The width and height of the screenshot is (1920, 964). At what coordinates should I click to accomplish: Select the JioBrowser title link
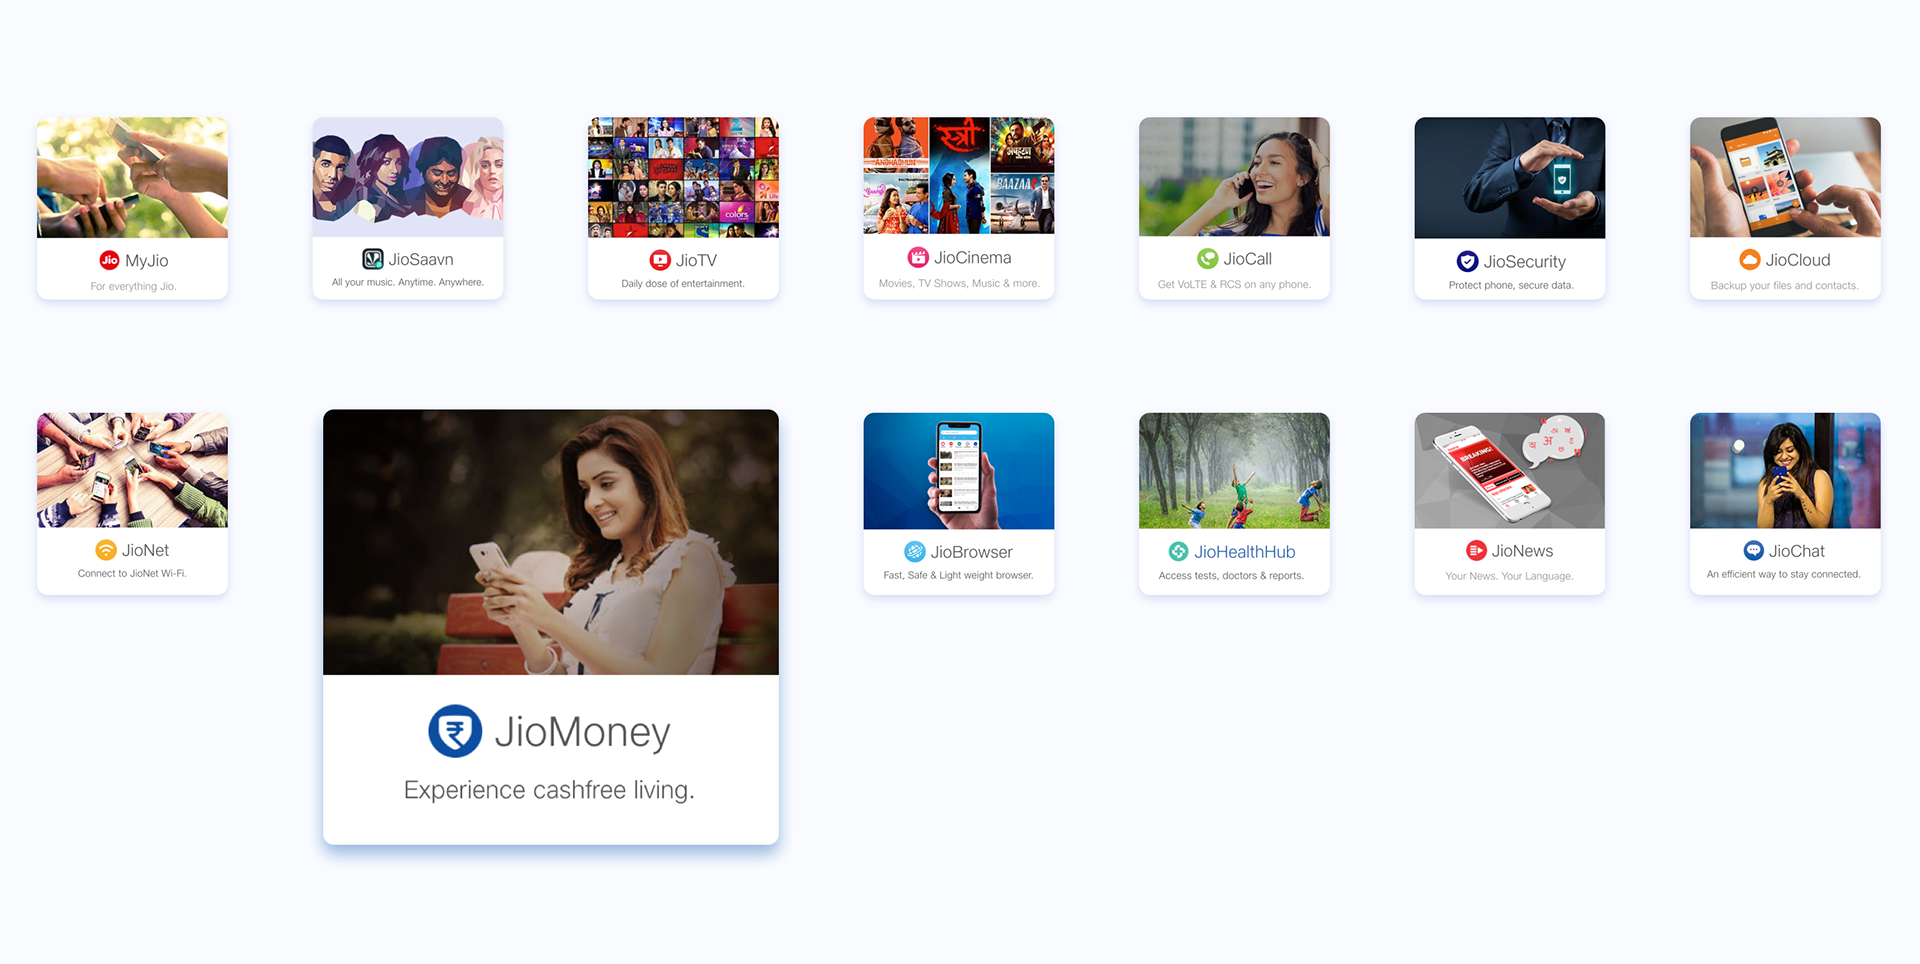pyautogui.click(x=971, y=551)
